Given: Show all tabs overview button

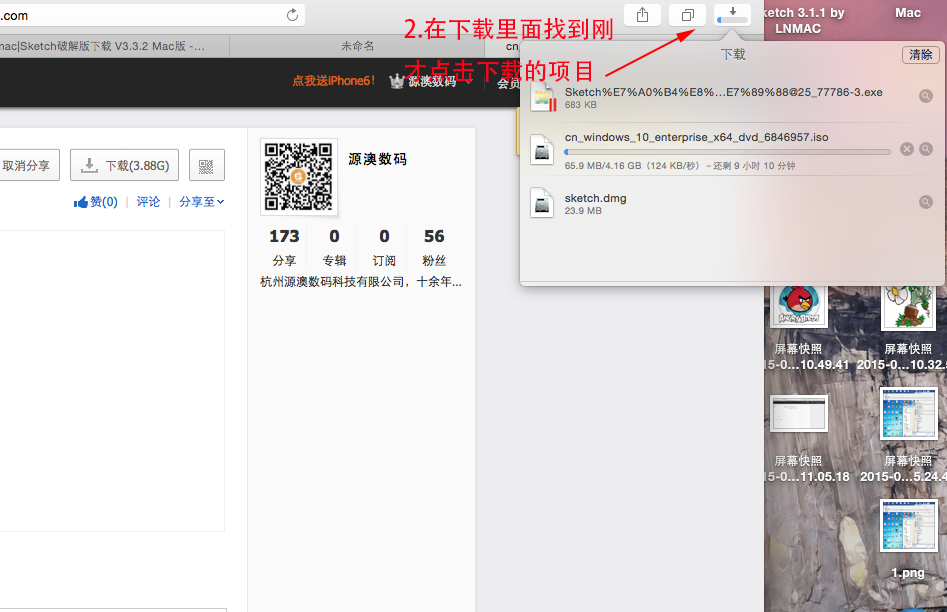Looking at the screenshot, I should 687,15.
